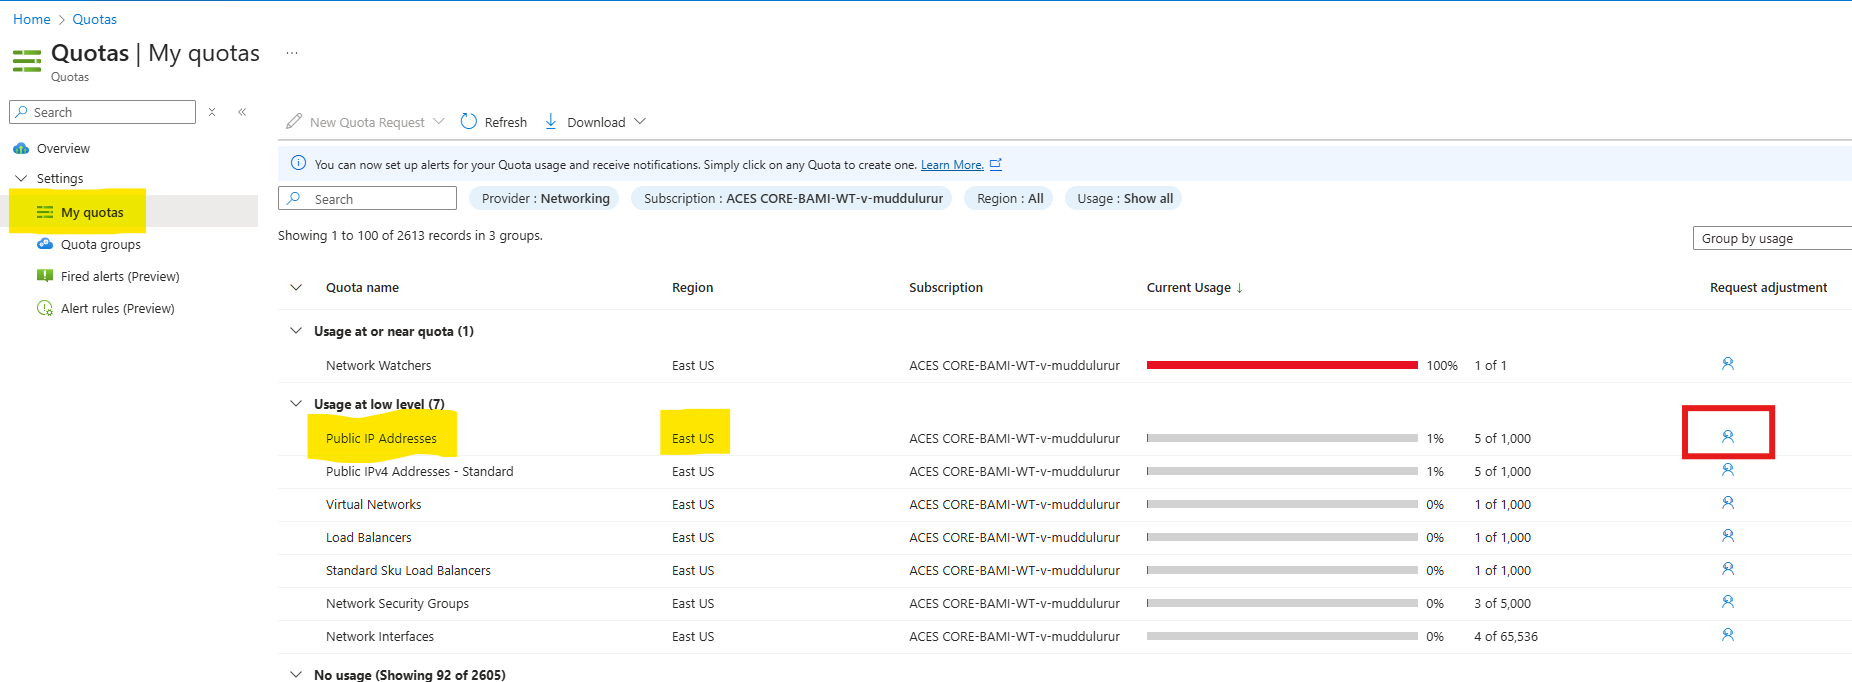Focus the quota list Search field
Viewport: 1852px width, 682px height.
367,198
